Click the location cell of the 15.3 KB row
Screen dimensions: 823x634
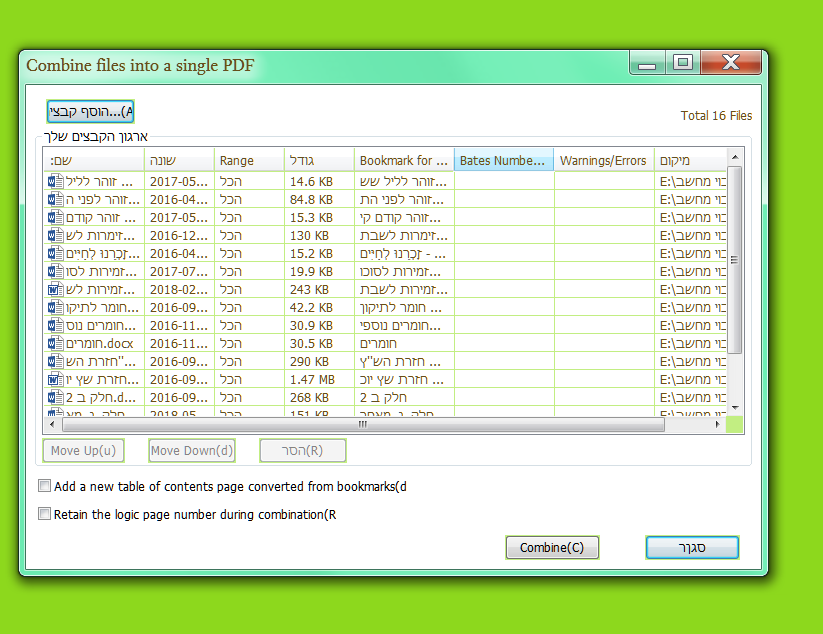click(690, 217)
